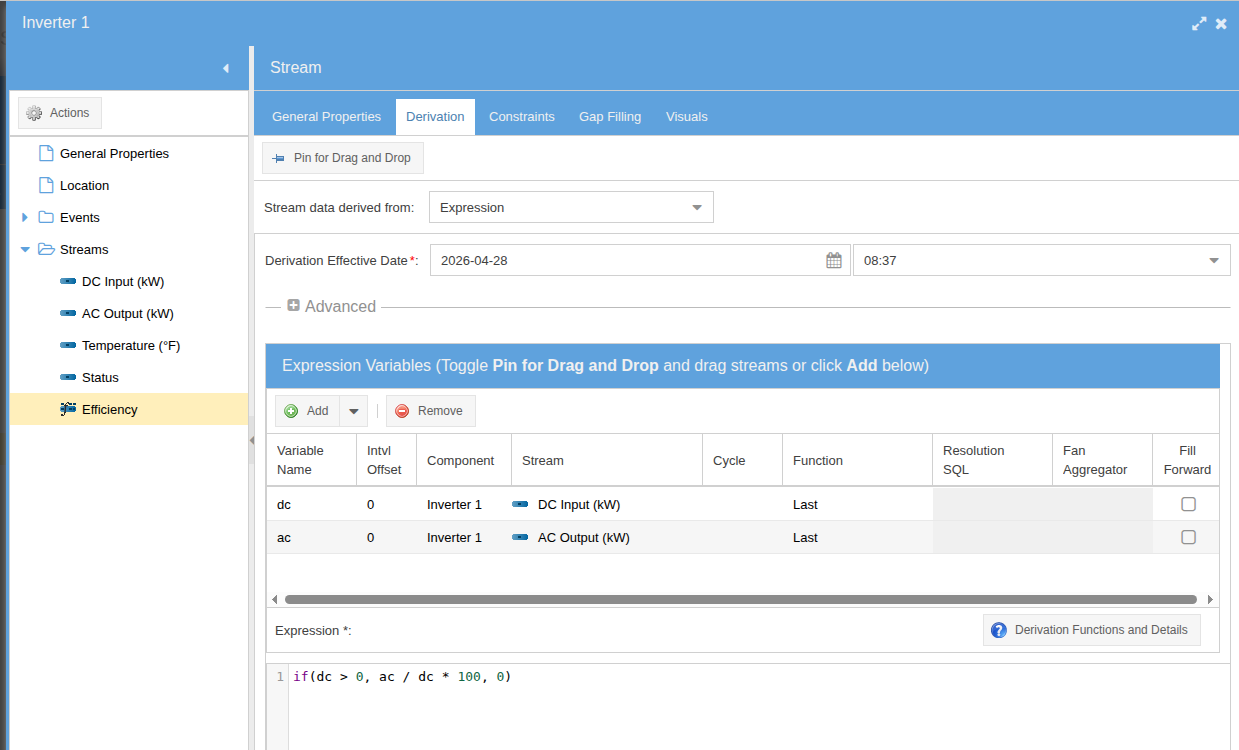Open the Visuals tab

[x=687, y=117]
